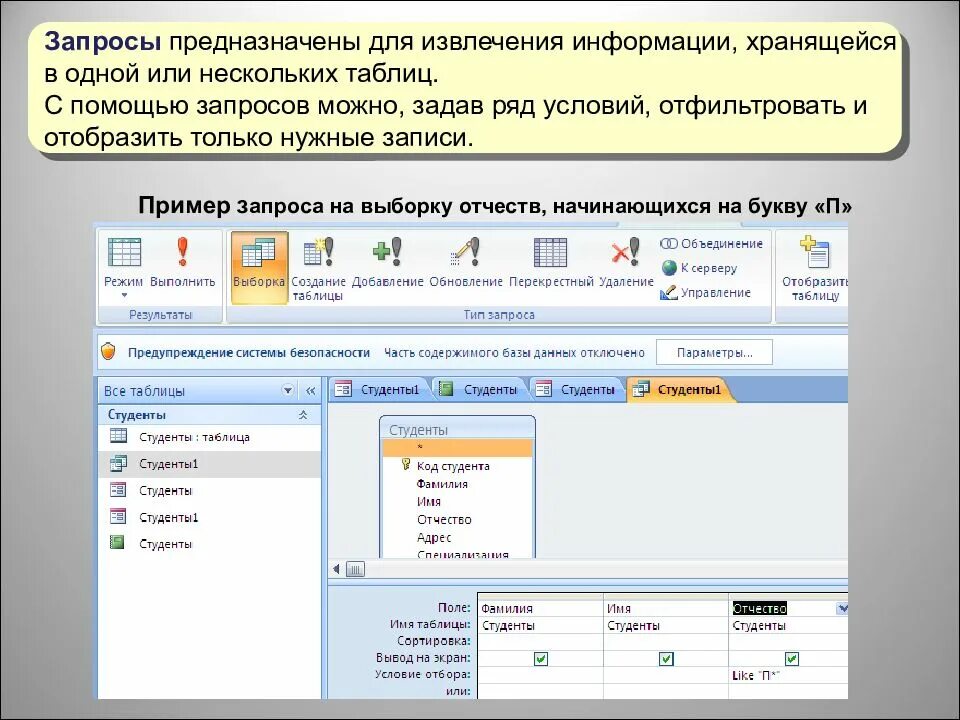
Task: Click Имя cell in Поле row
Action: pos(666,608)
